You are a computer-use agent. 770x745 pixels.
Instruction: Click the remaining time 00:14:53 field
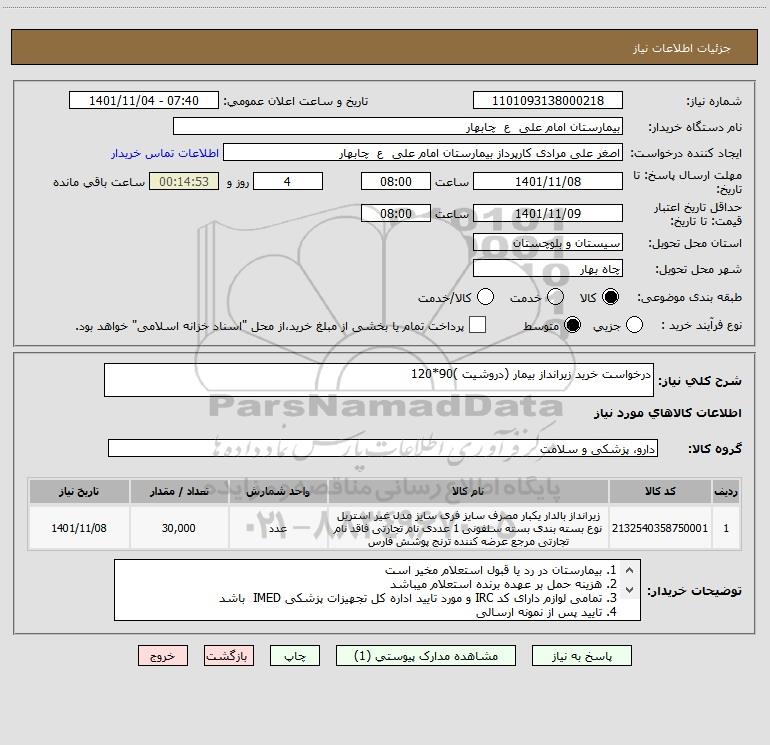[184, 181]
